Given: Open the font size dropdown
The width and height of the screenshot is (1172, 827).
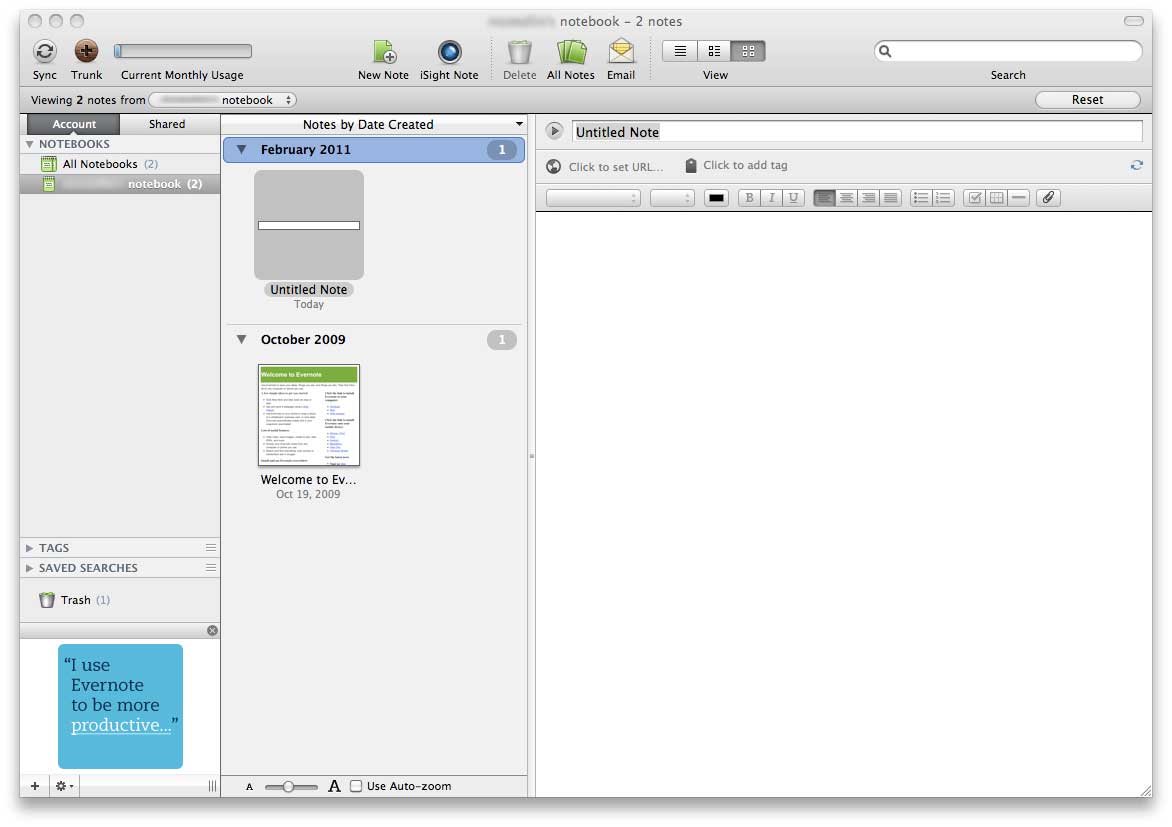Looking at the screenshot, I should click(672, 198).
